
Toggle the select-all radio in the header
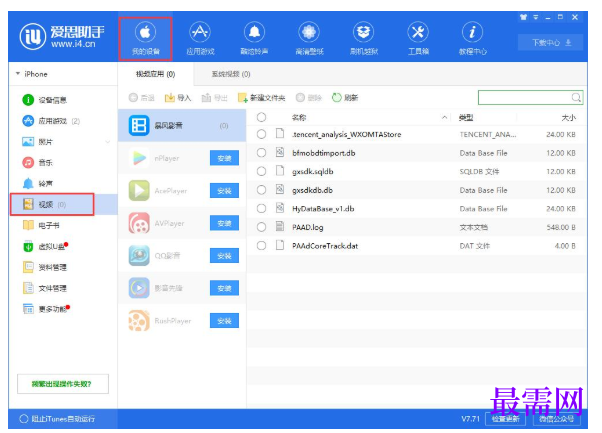(261, 117)
